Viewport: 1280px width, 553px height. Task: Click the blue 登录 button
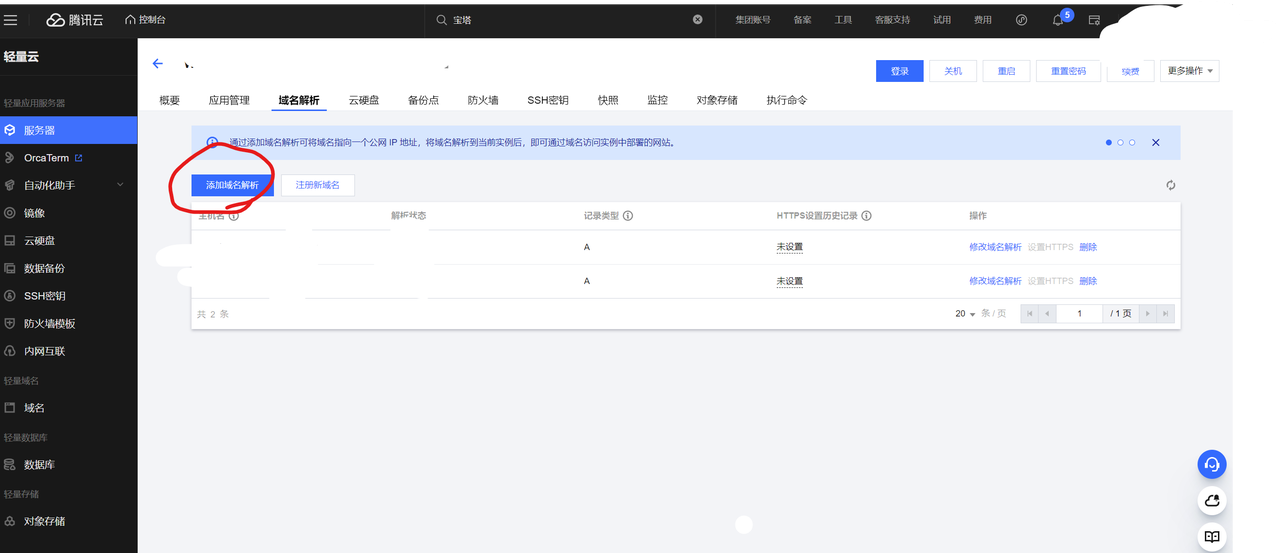point(900,71)
